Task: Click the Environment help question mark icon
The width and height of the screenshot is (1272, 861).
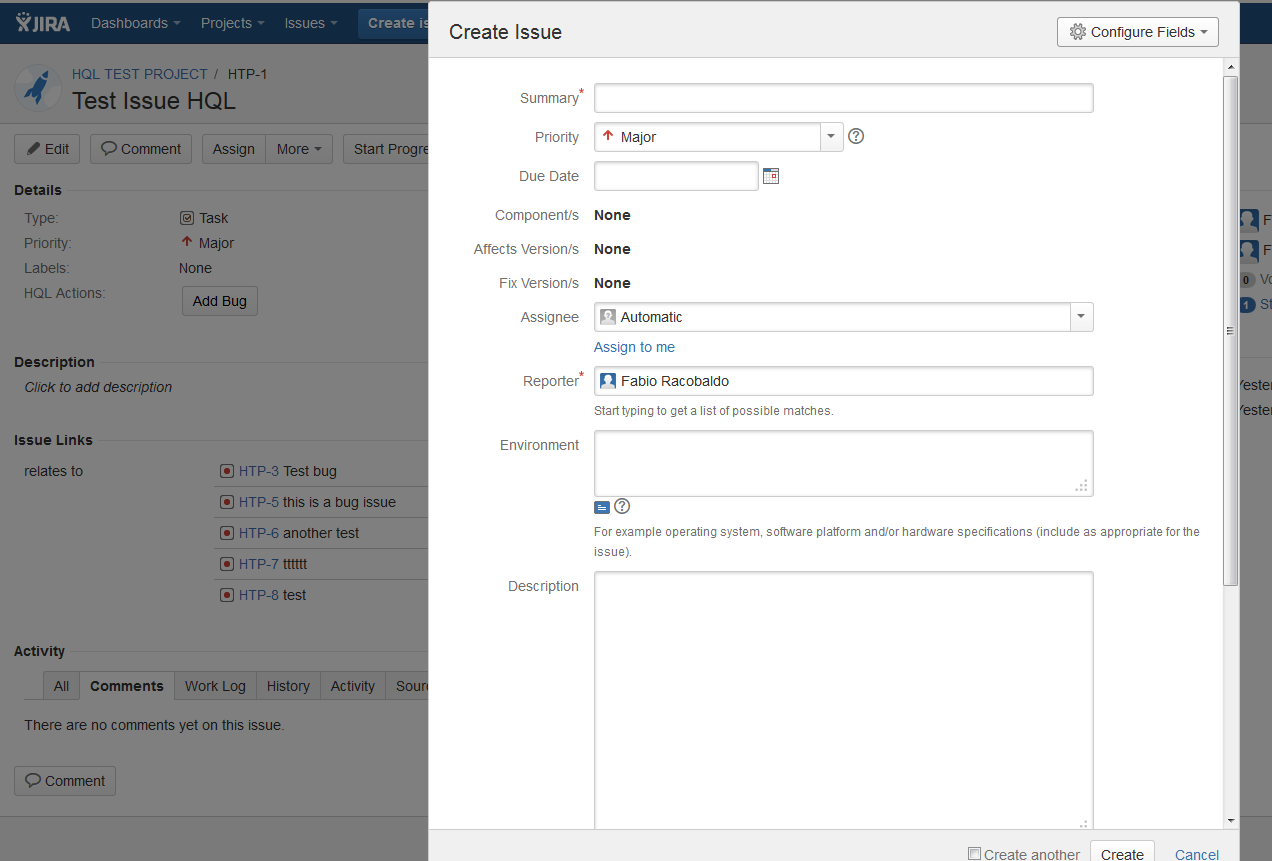Action: pos(622,506)
